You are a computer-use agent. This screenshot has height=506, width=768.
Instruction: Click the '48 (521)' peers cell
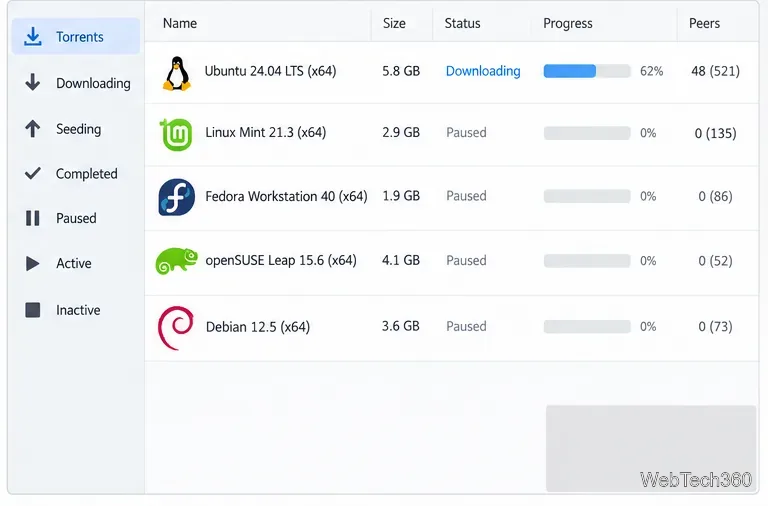click(716, 72)
